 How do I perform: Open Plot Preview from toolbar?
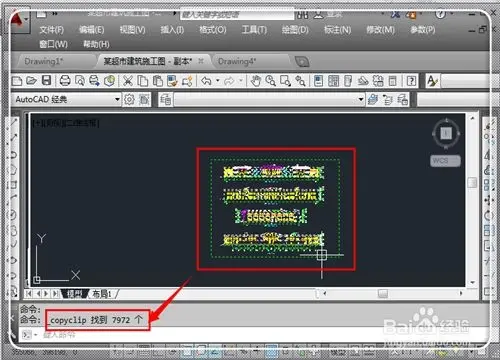pyautogui.click(x=80, y=81)
